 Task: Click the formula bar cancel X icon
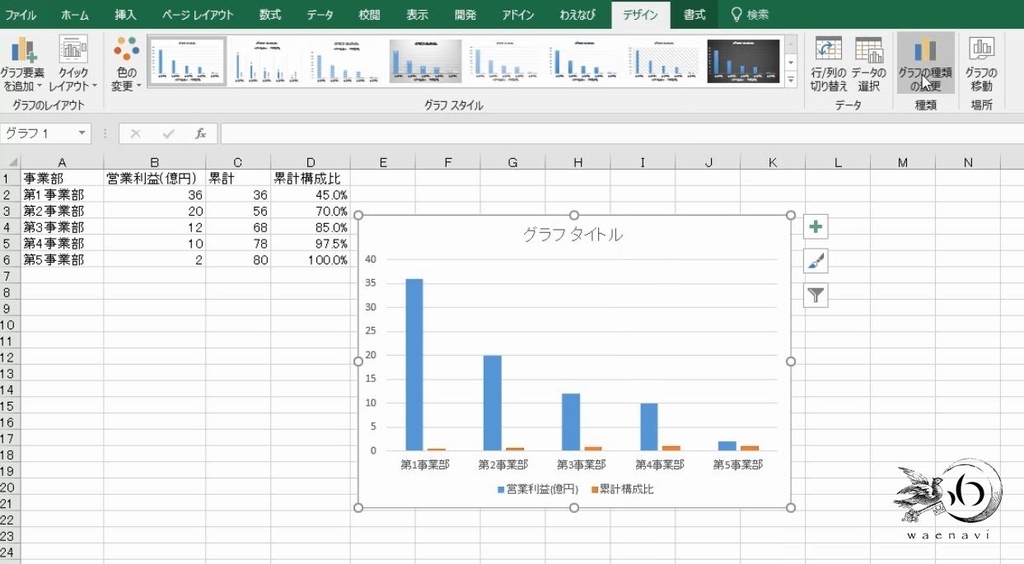coord(135,134)
